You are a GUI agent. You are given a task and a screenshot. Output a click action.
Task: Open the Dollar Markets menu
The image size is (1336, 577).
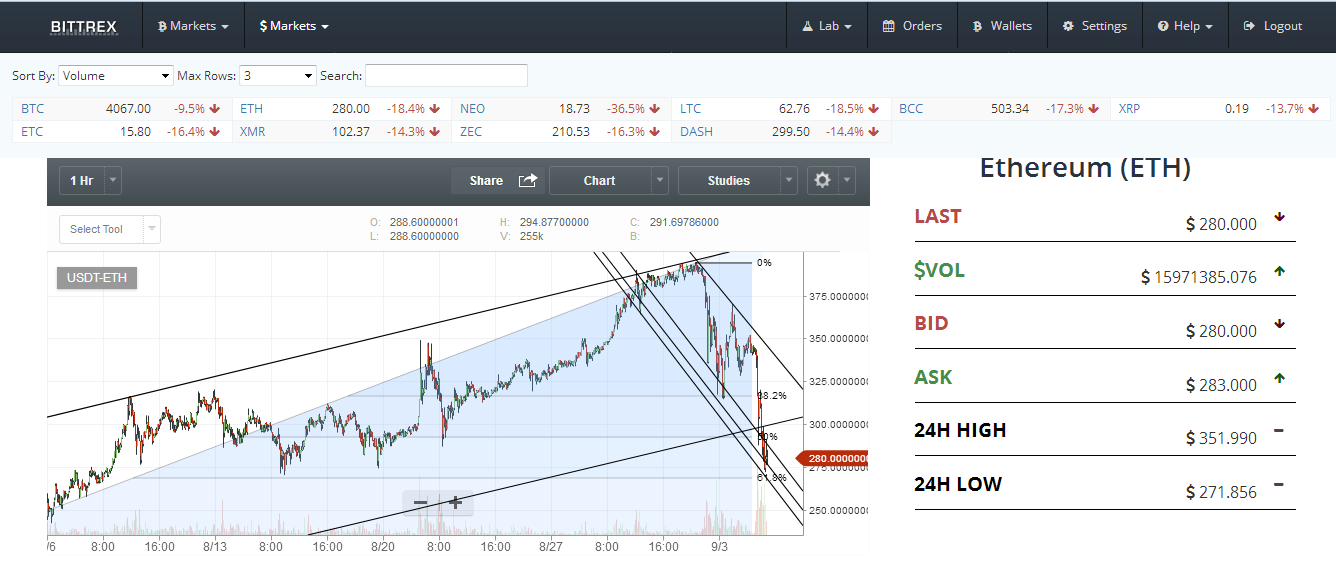294,26
